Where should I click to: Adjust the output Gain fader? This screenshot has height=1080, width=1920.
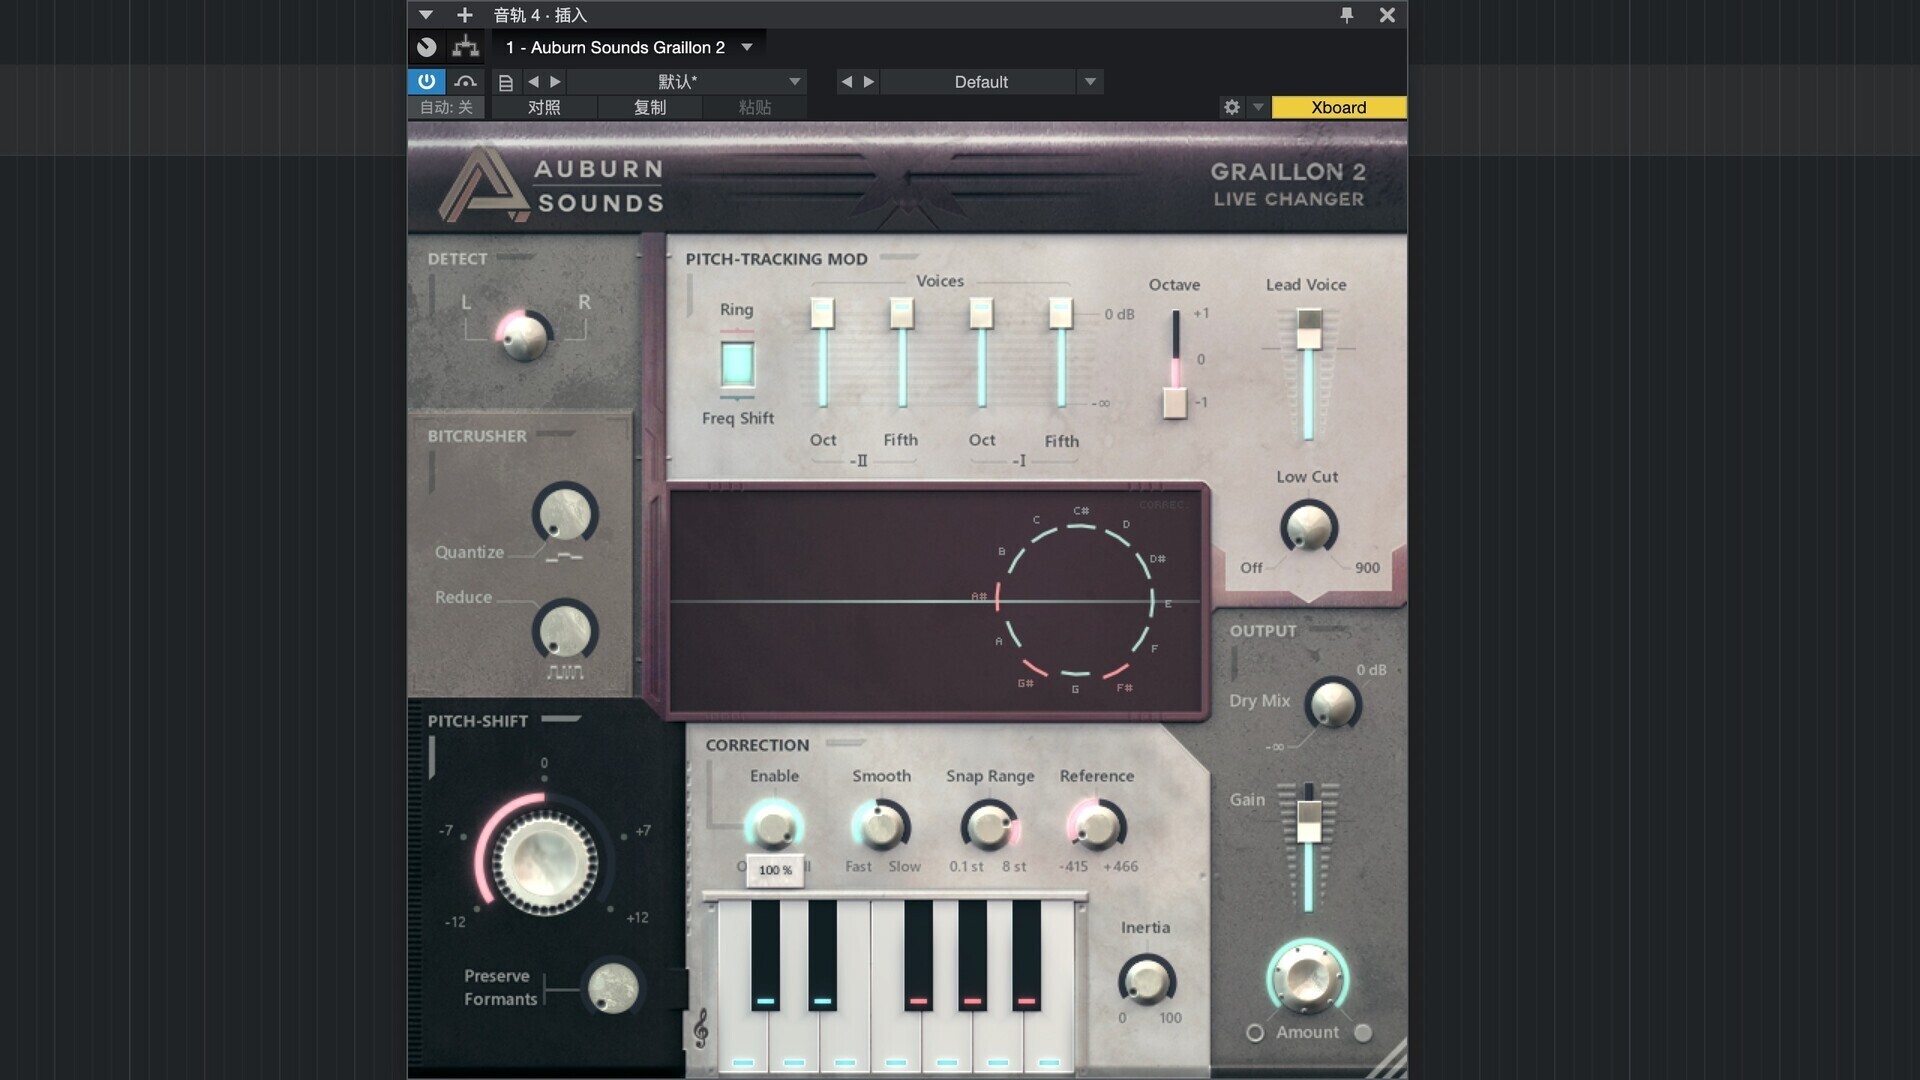tap(1309, 821)
